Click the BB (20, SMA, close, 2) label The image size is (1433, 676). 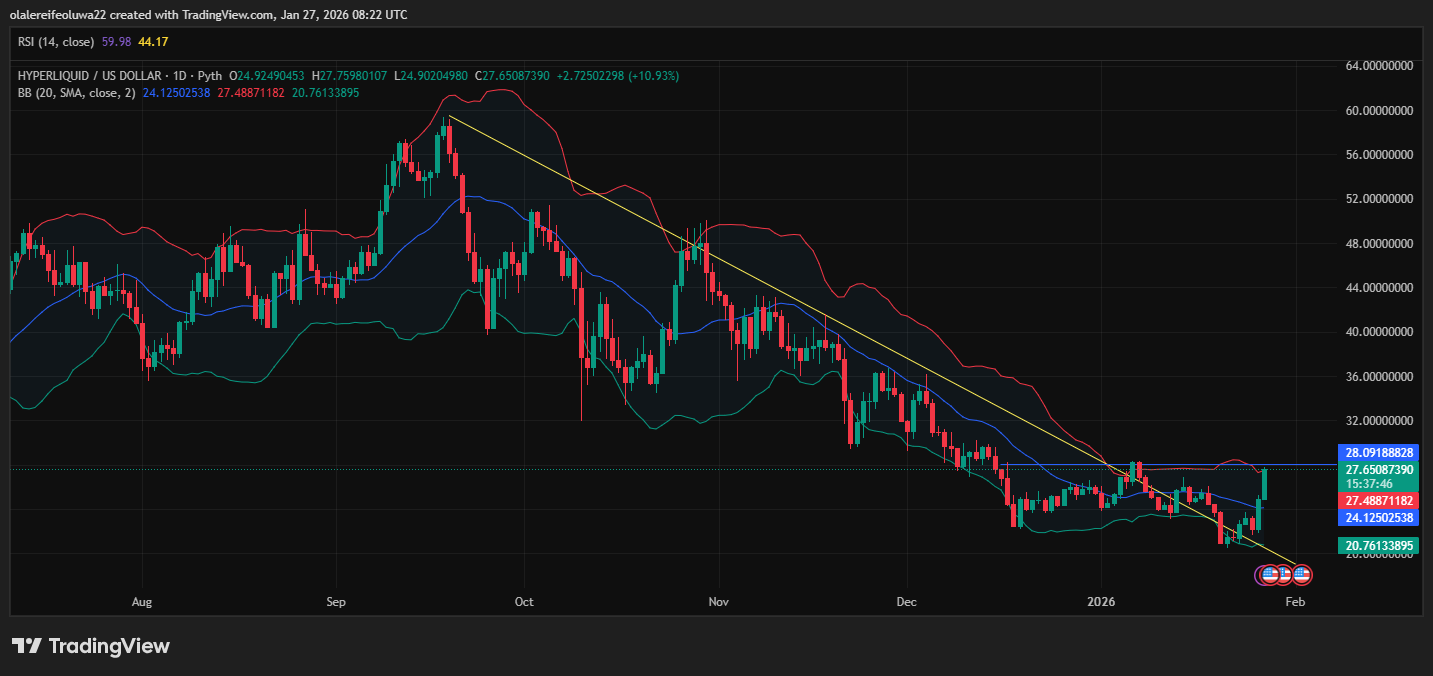[x=76, y=92]
